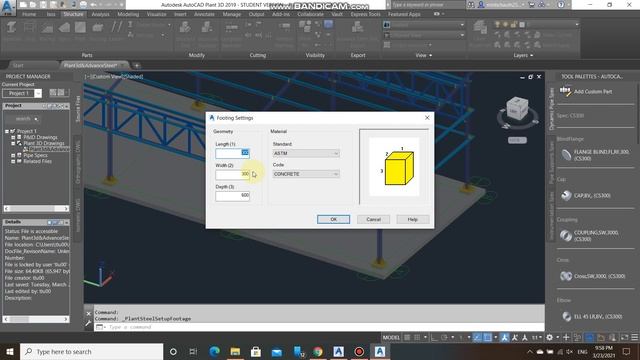Image resolution: width=640 pixels, height=360 pixels.
Task: Click the project search box
Action: (x=22, y=119)
